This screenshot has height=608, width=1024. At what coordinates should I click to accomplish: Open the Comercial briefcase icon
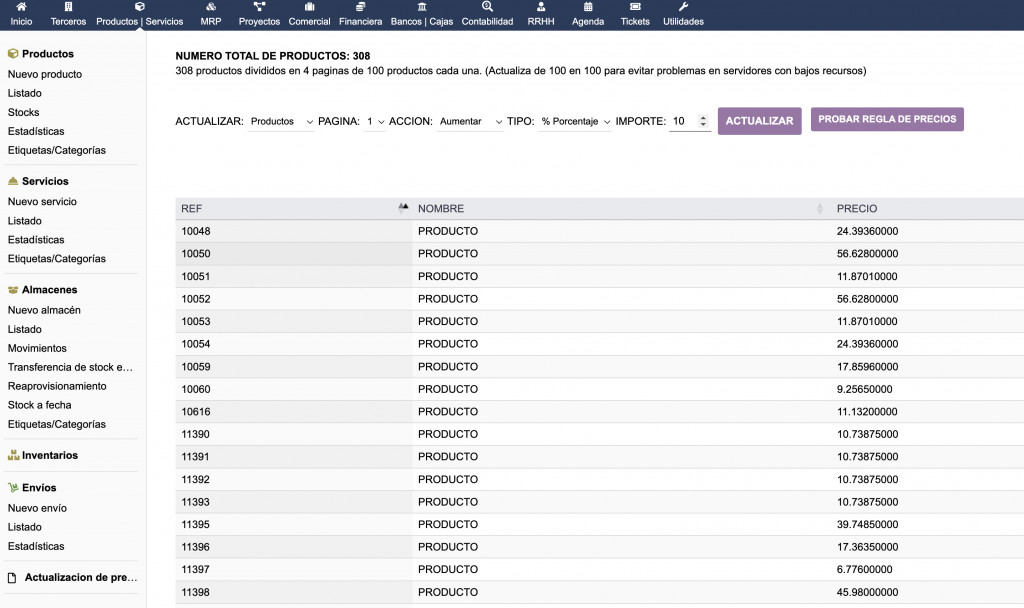(x=309, y=7)
